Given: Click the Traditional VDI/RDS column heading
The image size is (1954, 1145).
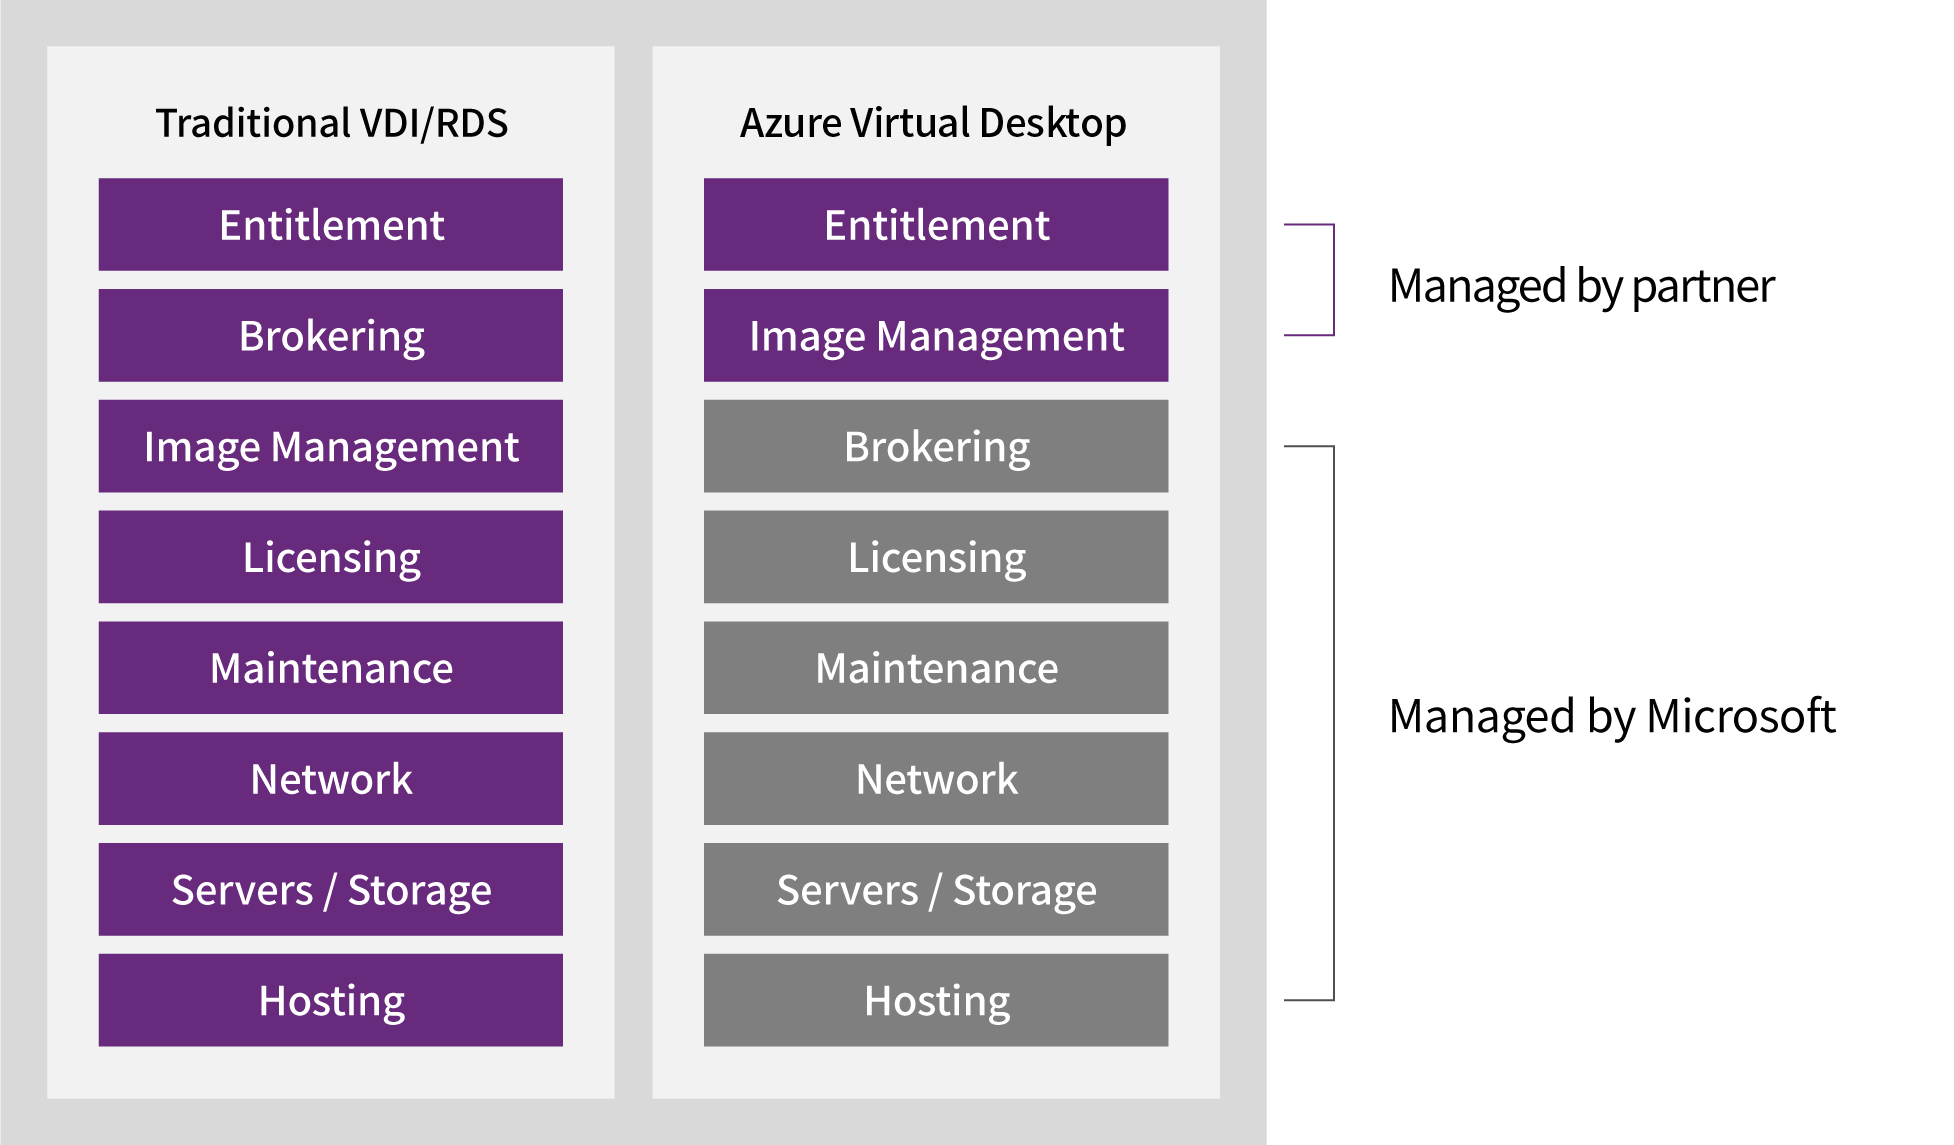Looking at the screenshot, I should tap(331, 123).
